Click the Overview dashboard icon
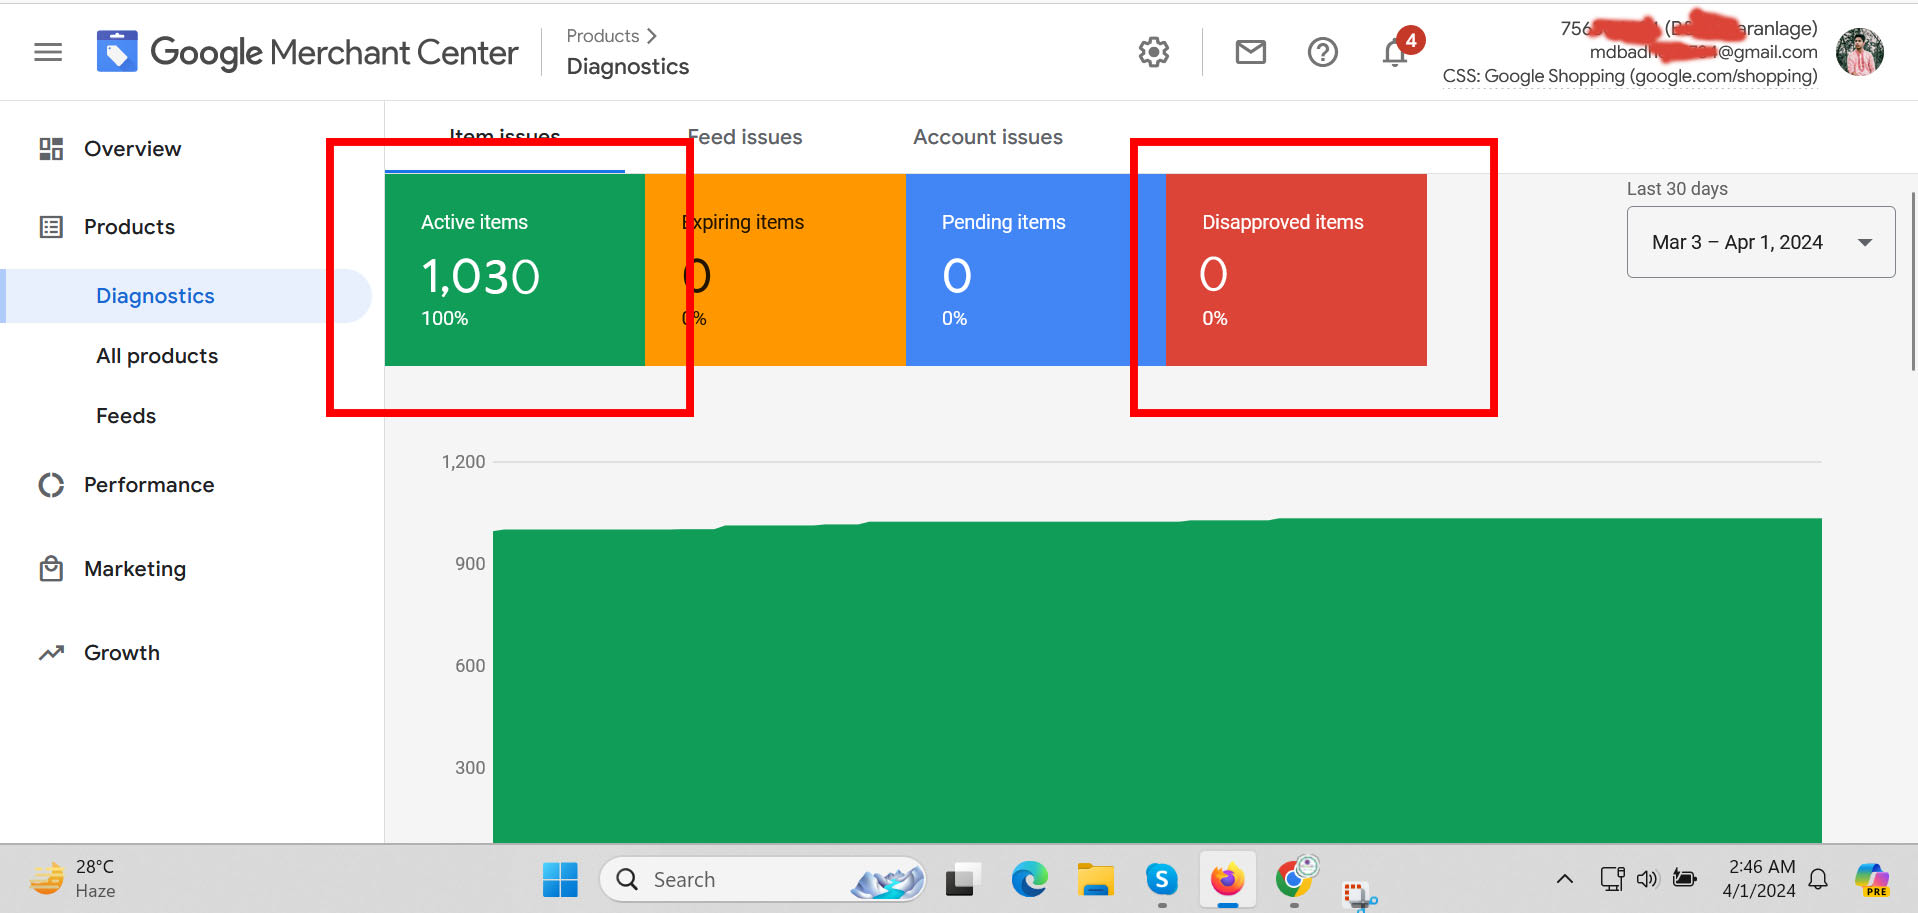The height and width of the screenshot is (913, 1918). coord(51,149)
